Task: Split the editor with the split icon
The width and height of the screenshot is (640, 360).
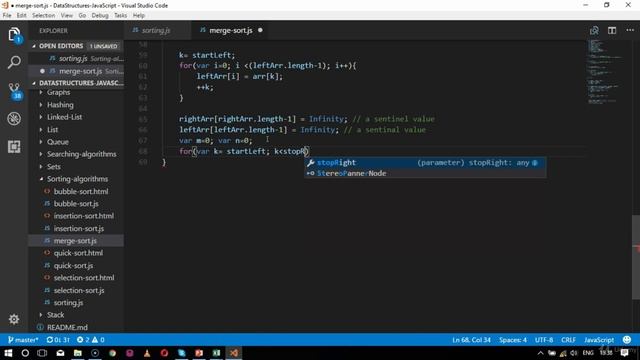Action: [x=611, y=31]
